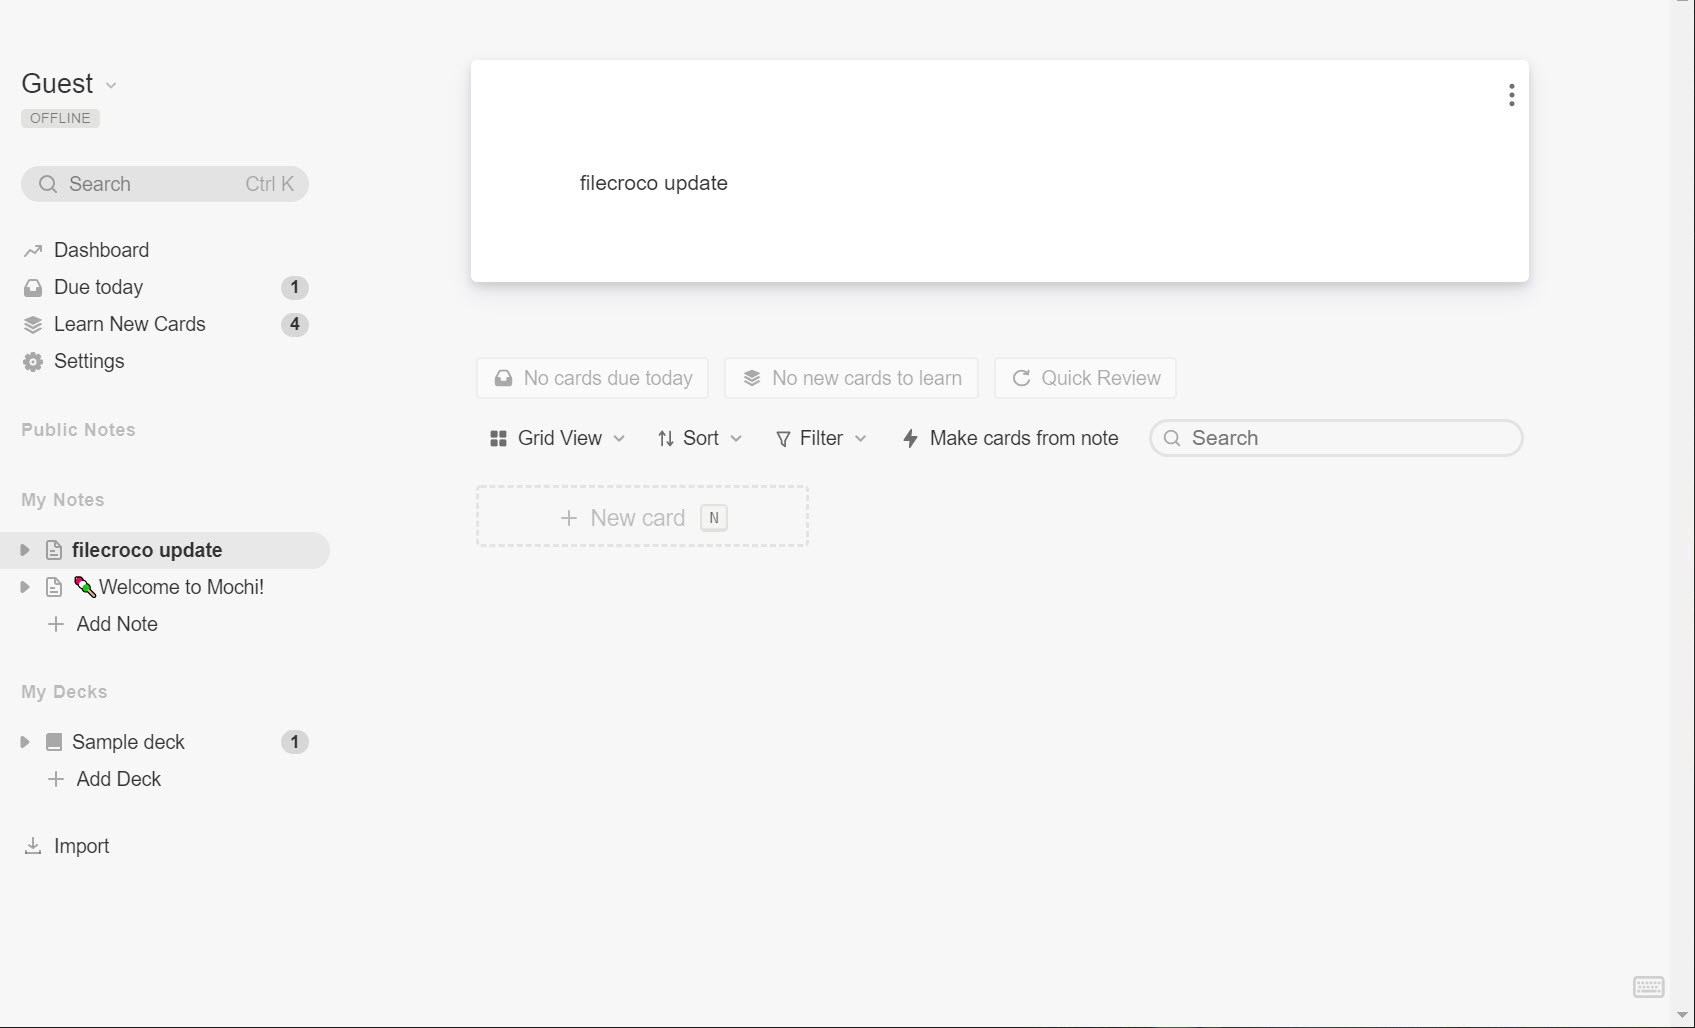The width and height of the screenshot is (1695, 1028).
Task: Open the Filter dropdown
Action: point(820,438)
